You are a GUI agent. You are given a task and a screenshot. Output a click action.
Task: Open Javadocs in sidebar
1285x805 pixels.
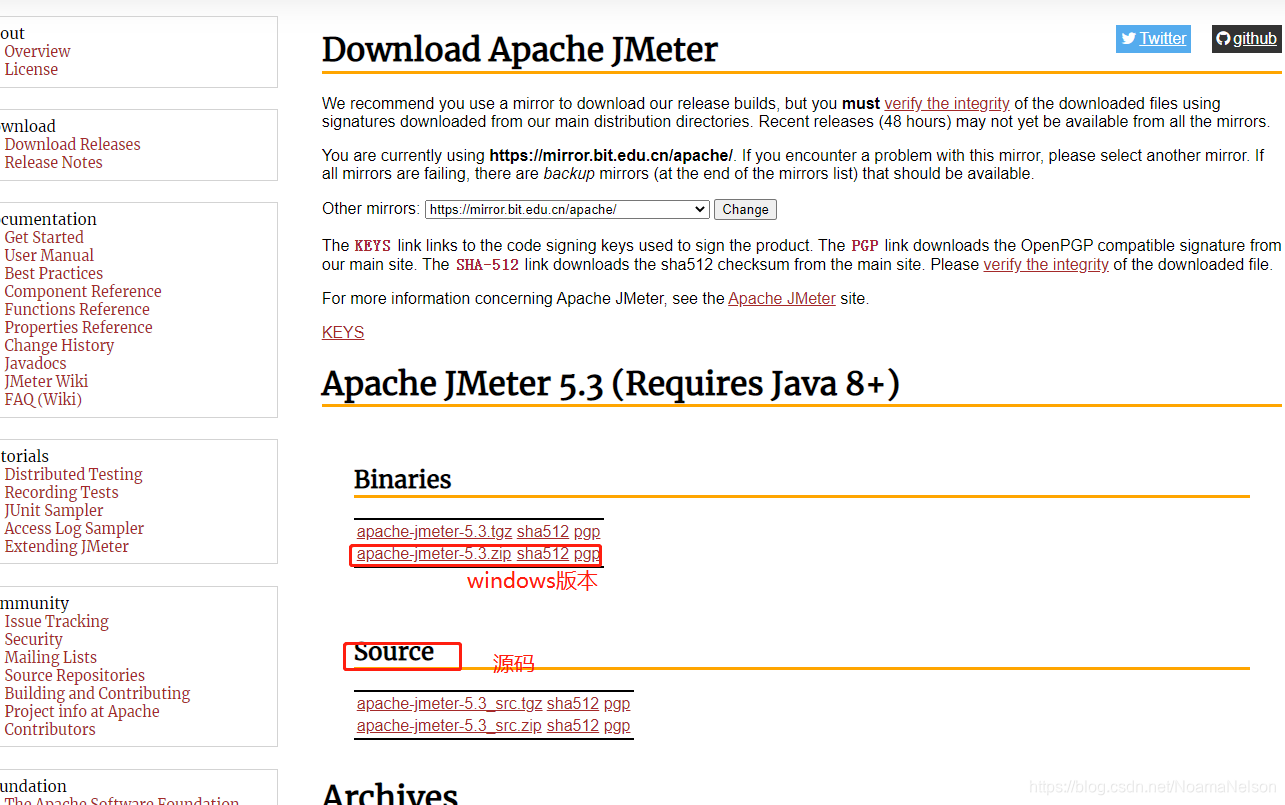[x=35, y=363]
